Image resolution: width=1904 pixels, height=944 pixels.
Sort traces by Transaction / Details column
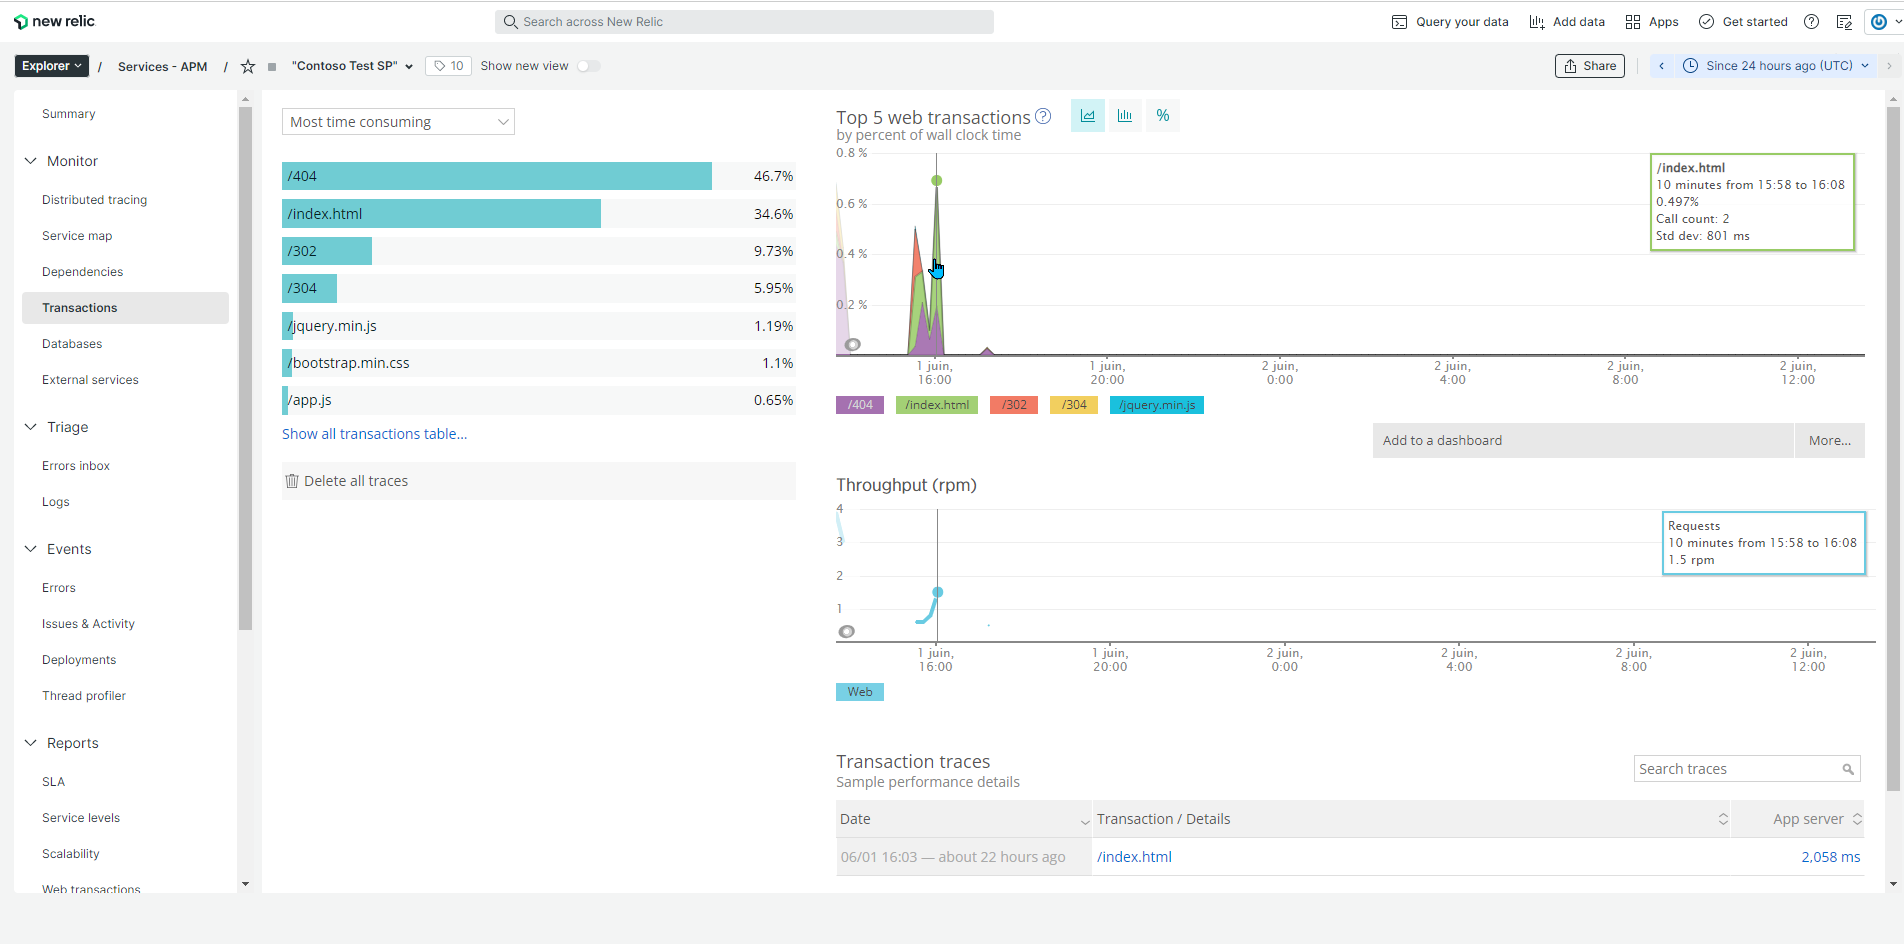point(1411,819)
